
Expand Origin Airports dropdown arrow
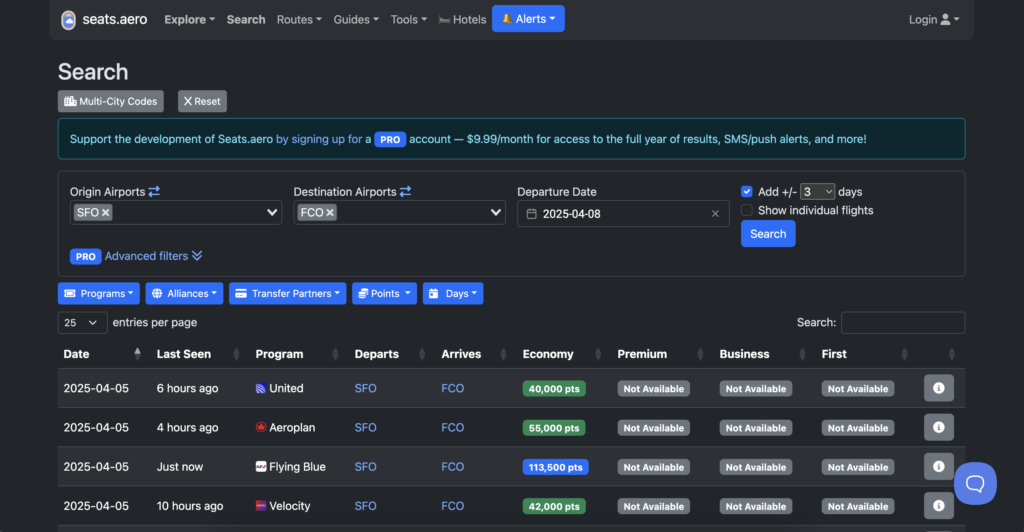click(x=272, y=212)
